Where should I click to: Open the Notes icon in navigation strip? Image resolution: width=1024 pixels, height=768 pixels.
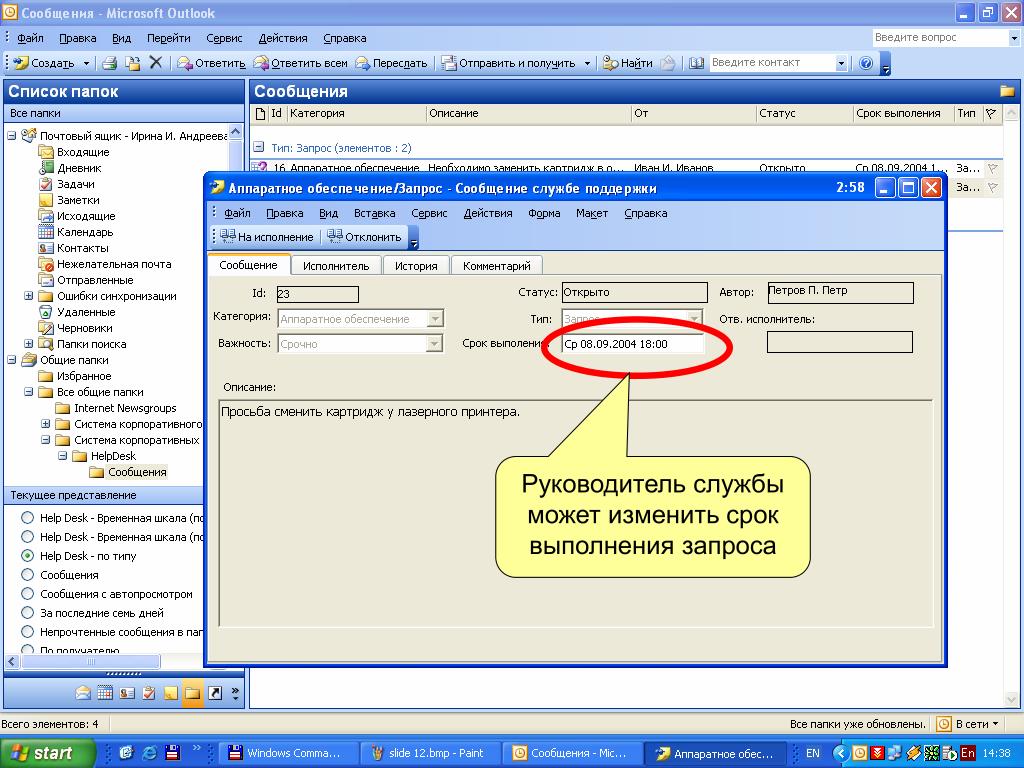[170, 693]
